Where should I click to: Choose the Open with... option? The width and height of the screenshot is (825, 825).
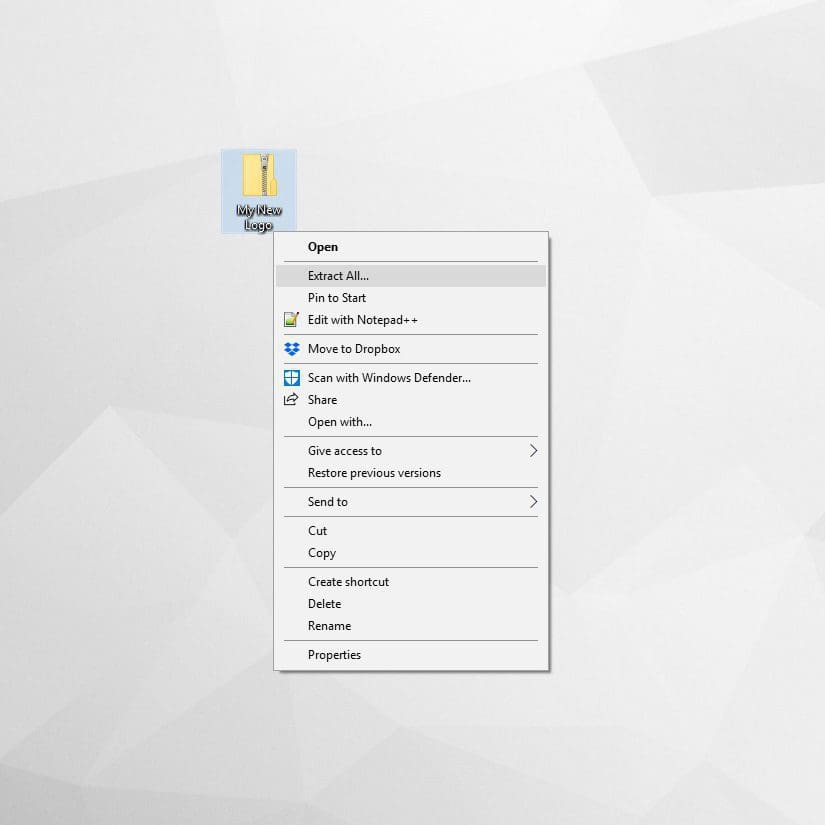pyautogui.click(x=340, y=422)
